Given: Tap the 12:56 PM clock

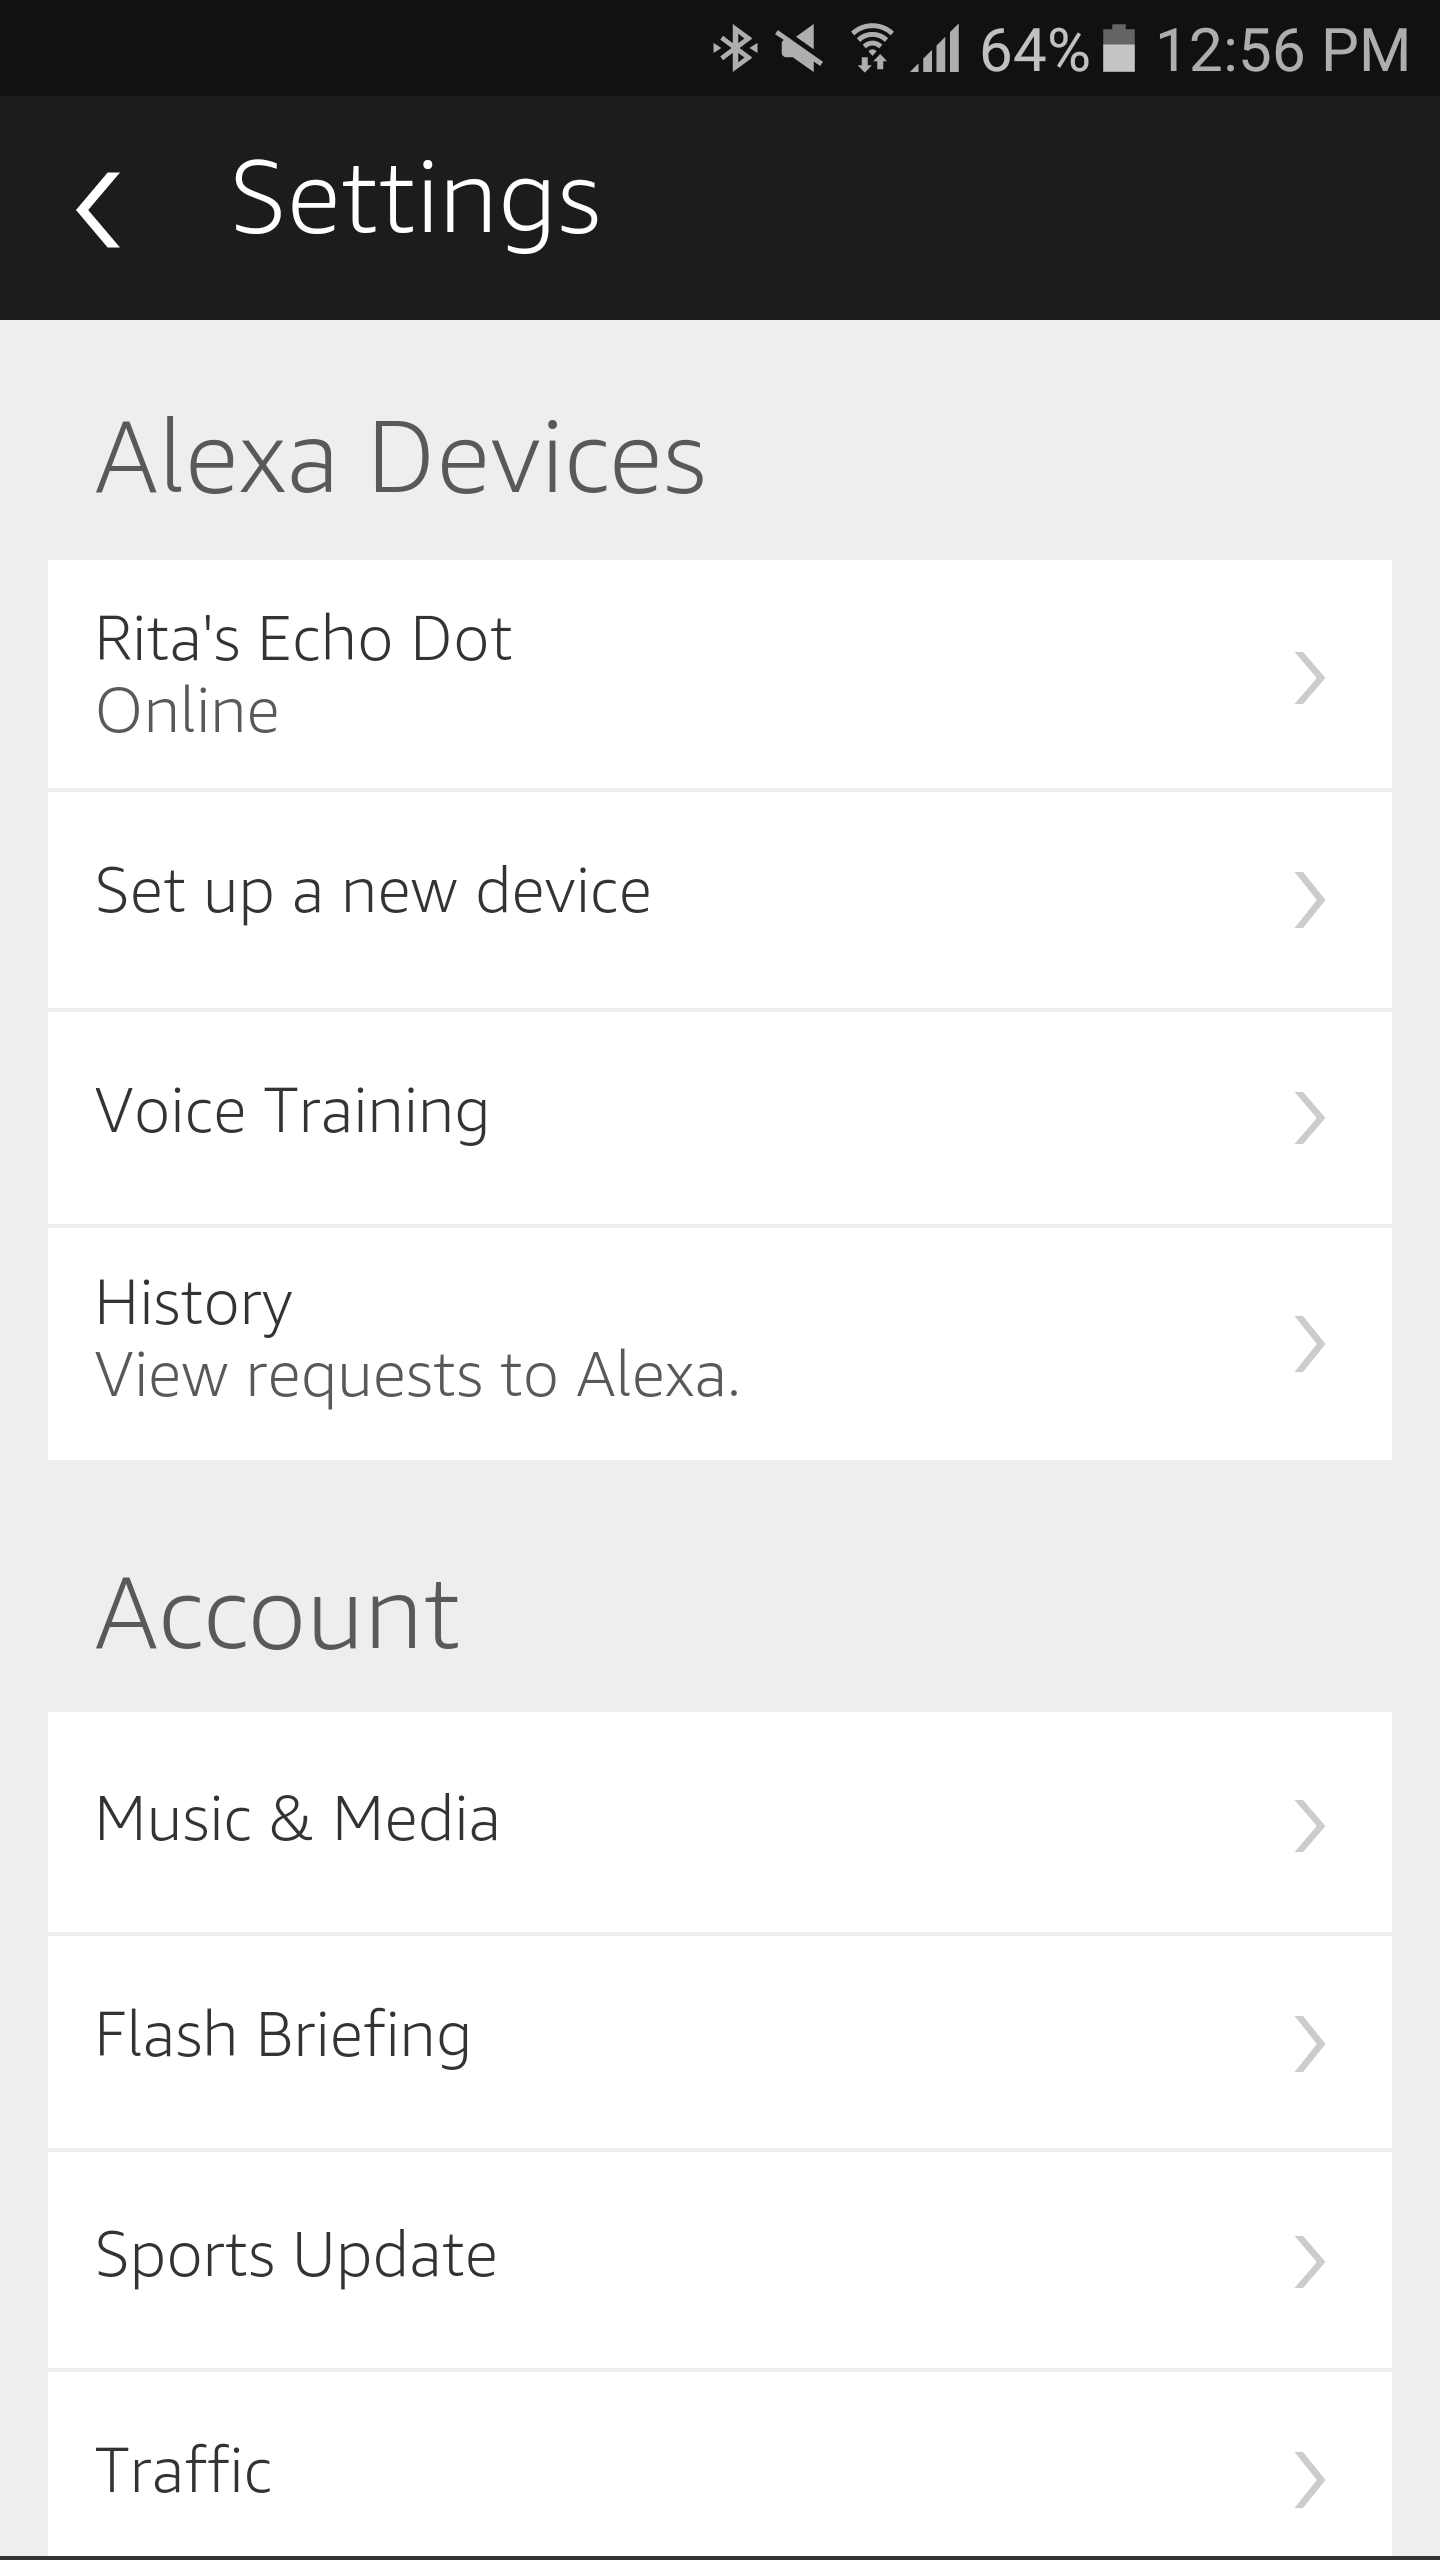Looking at the screenshot, I should (x=1283, y=50).
